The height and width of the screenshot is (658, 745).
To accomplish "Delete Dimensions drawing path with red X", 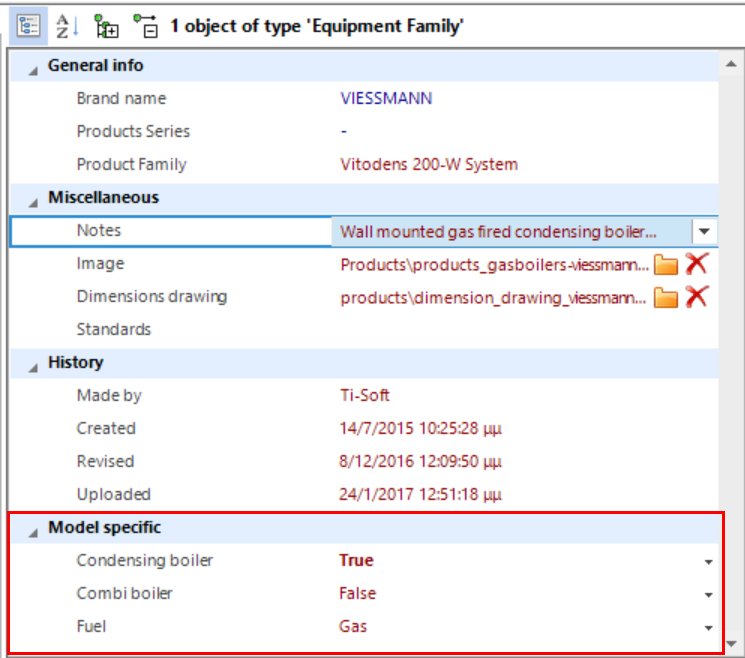I will pyautogui.click(x=697, y=297).
